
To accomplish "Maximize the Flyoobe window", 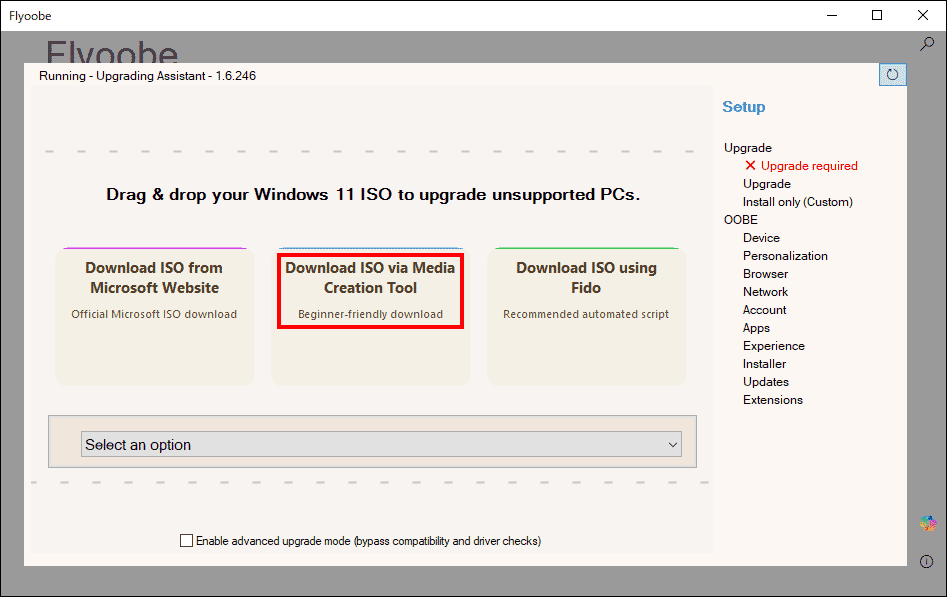I will tap(877, 15).
